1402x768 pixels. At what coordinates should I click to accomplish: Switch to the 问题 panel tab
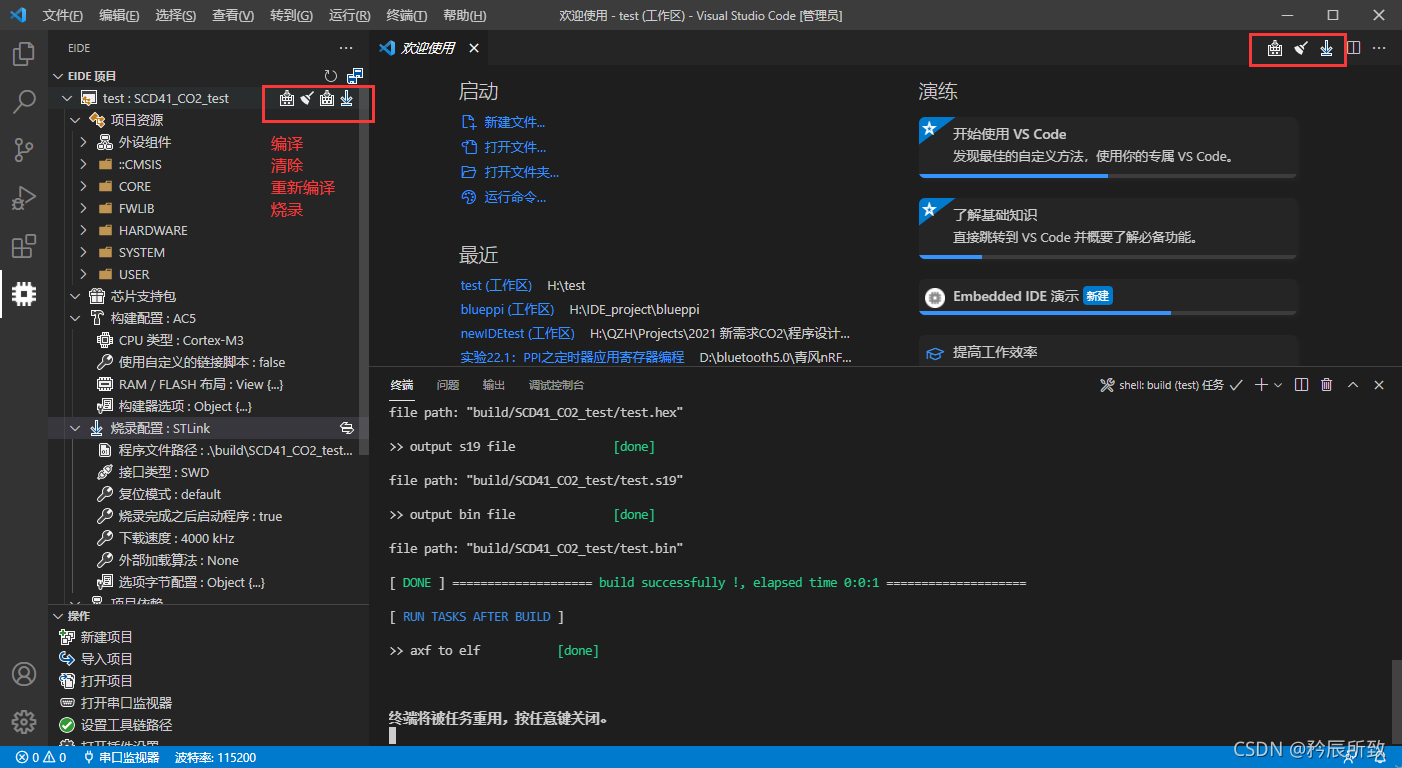(x=448, y=385)
